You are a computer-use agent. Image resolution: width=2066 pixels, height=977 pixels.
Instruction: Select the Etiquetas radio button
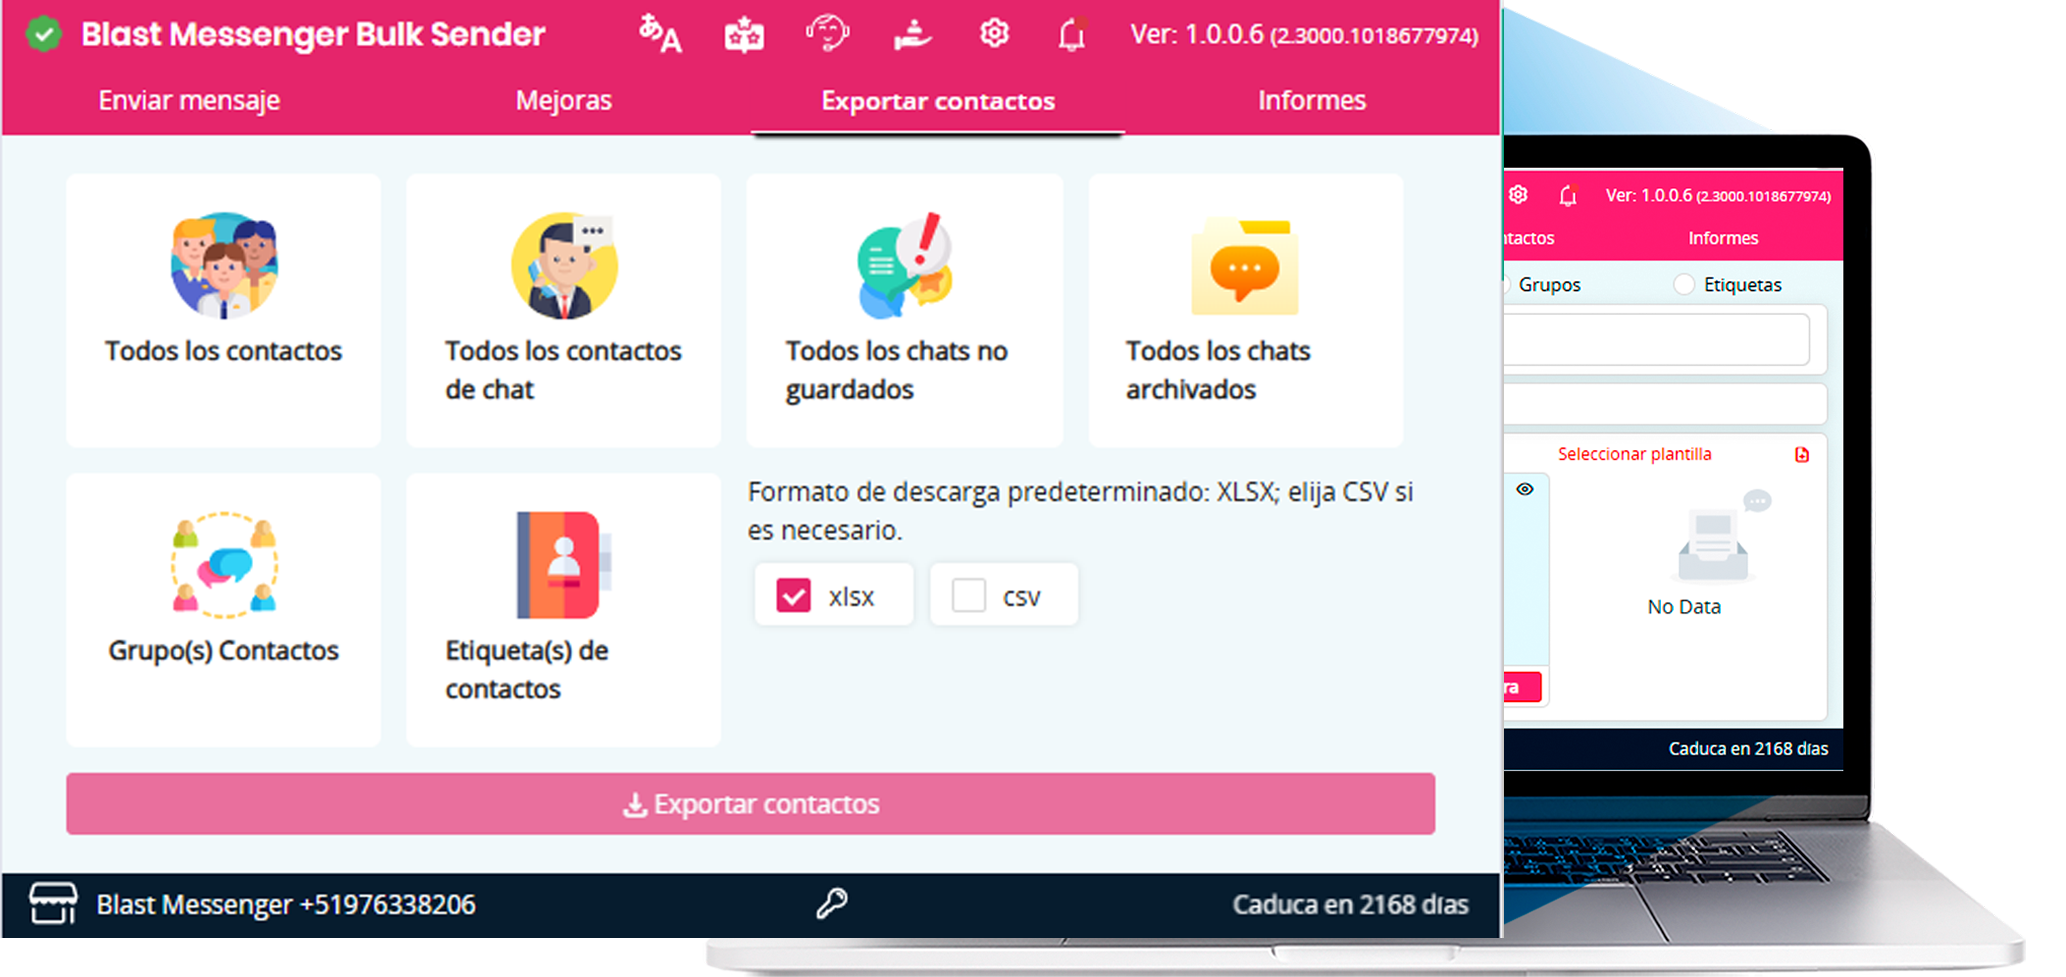1684,285
